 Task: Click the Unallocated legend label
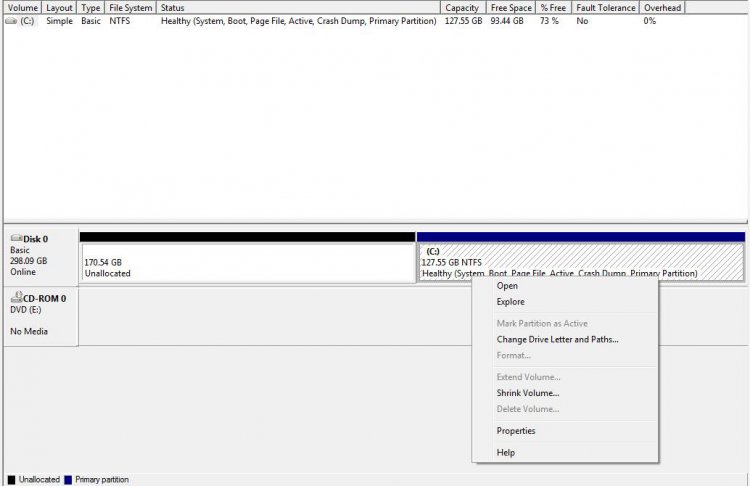tap(39, 480)
